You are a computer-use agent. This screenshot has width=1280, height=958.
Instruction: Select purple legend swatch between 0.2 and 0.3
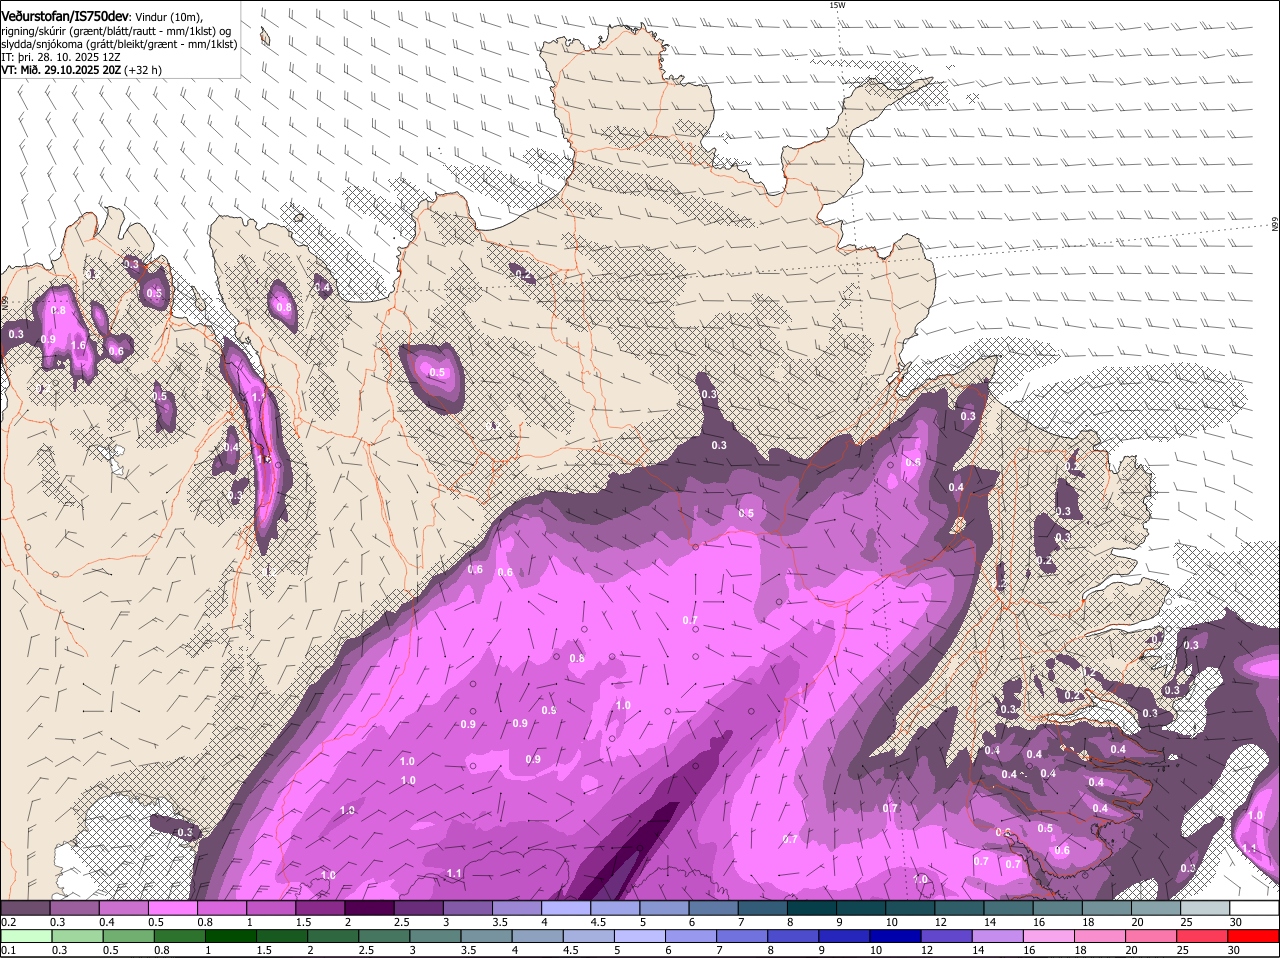(25, 908)
